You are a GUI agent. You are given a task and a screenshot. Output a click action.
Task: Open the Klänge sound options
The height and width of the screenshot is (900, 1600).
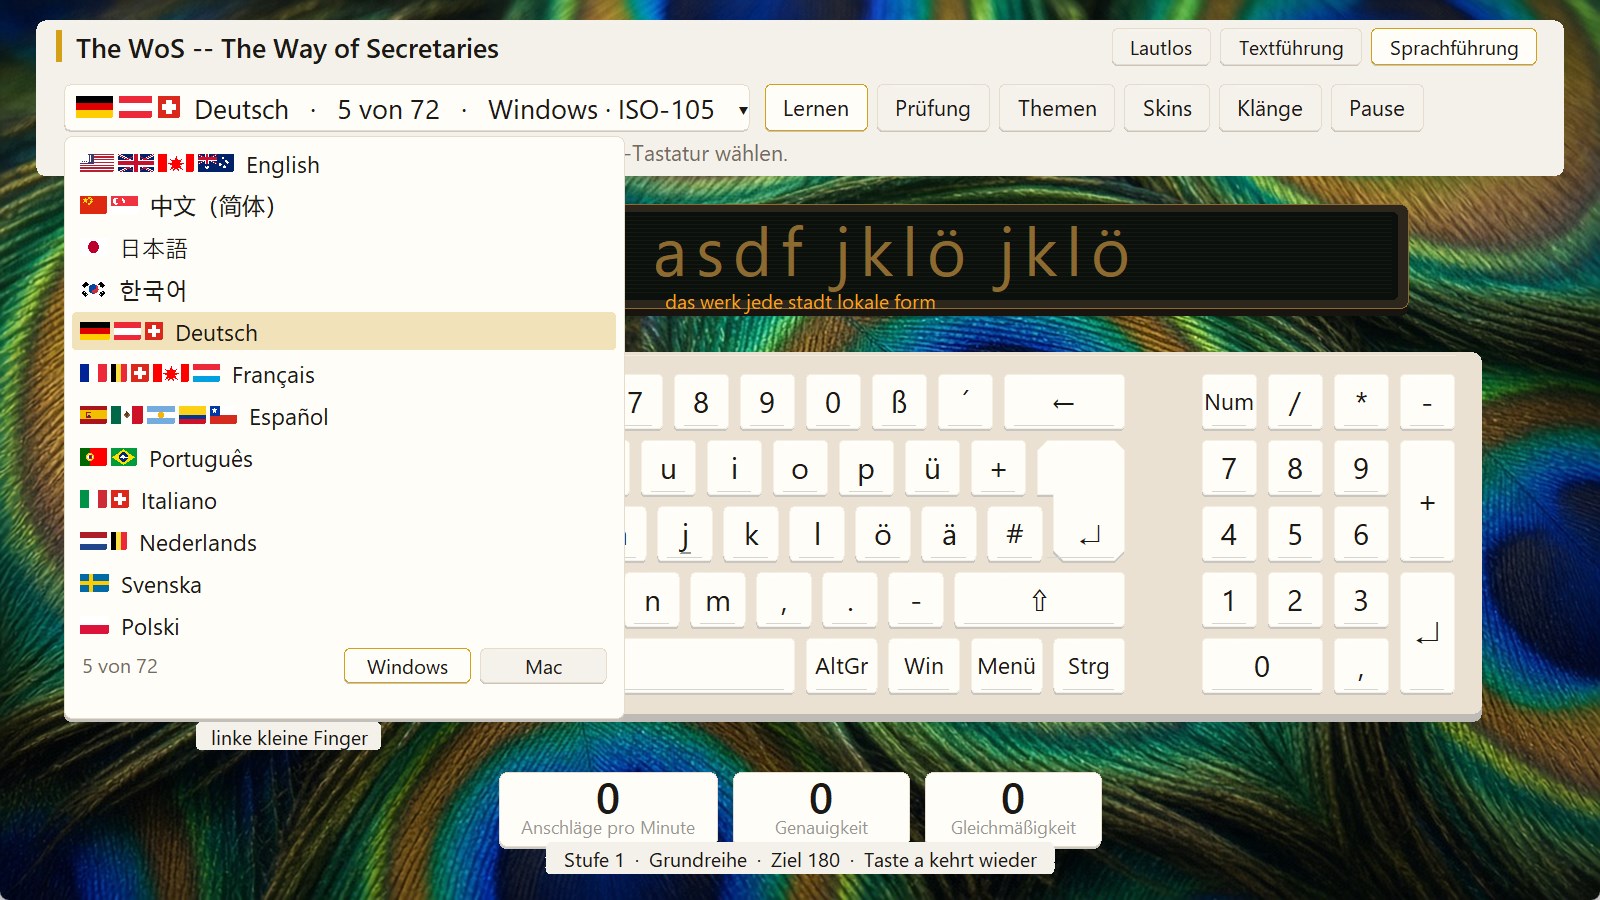pos(1270,108)
